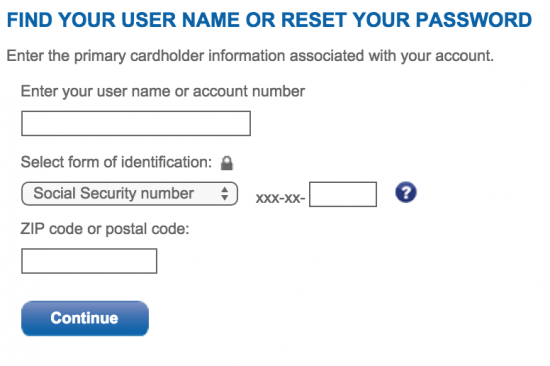The width and height of the screenshot is (550, 366).
Task: Select the ZIP code or postal code field
Action: coord(89,261)
